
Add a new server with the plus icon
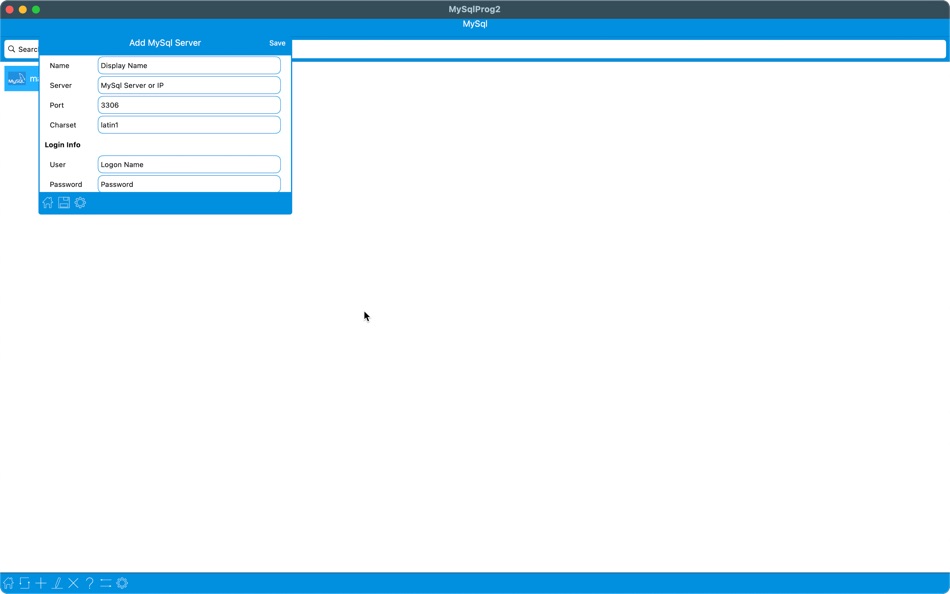[x=40, y=582]
